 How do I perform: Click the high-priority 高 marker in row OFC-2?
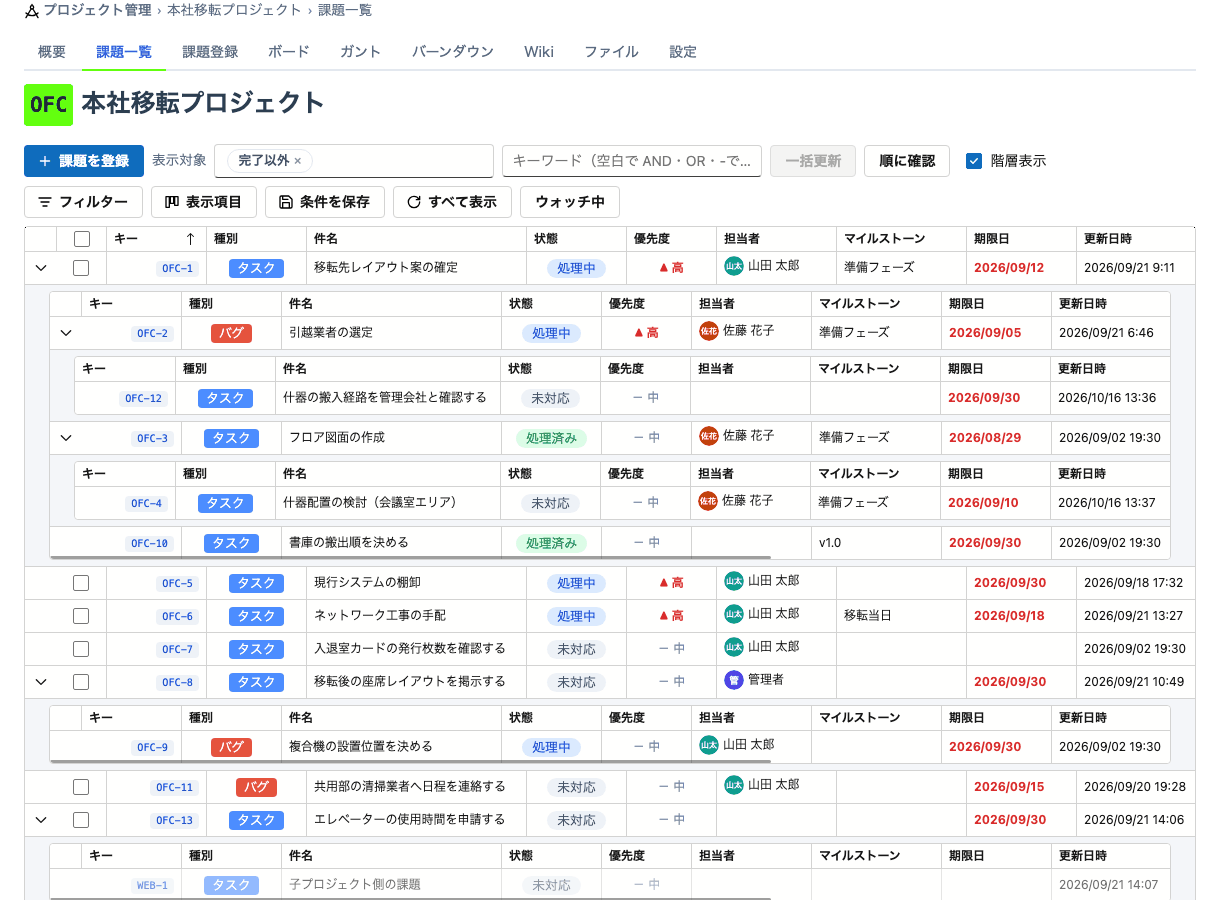click(646, 333)
